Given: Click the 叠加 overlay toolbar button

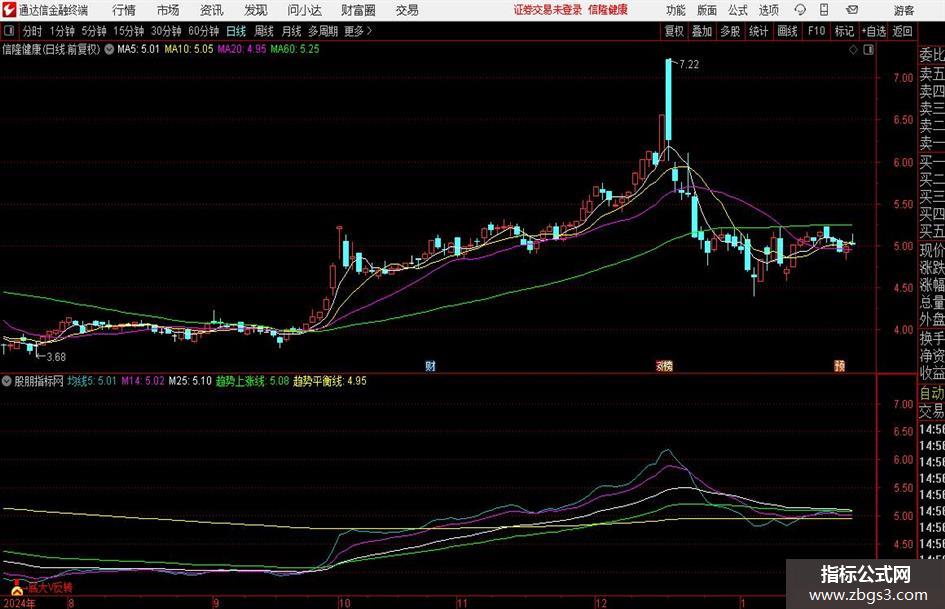Looking at the screenshot, I should [702, 31].
